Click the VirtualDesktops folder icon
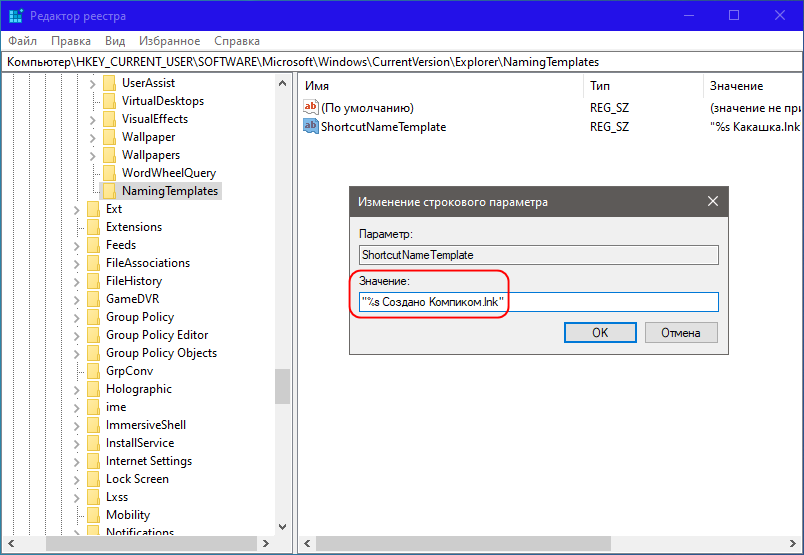 (x=109, y=101)
